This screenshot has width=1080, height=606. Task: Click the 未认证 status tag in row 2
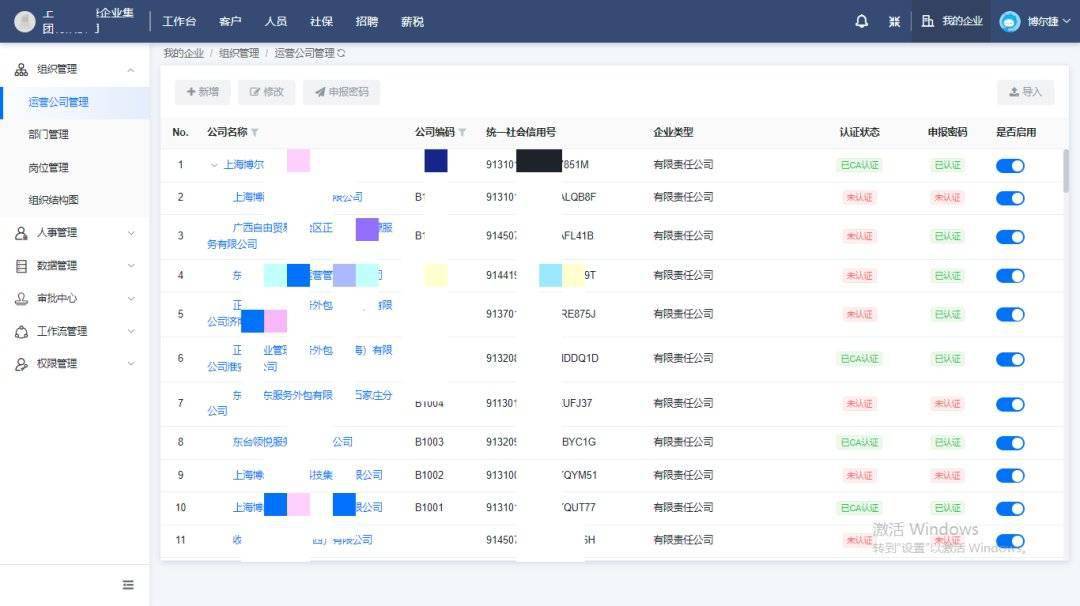859,198
